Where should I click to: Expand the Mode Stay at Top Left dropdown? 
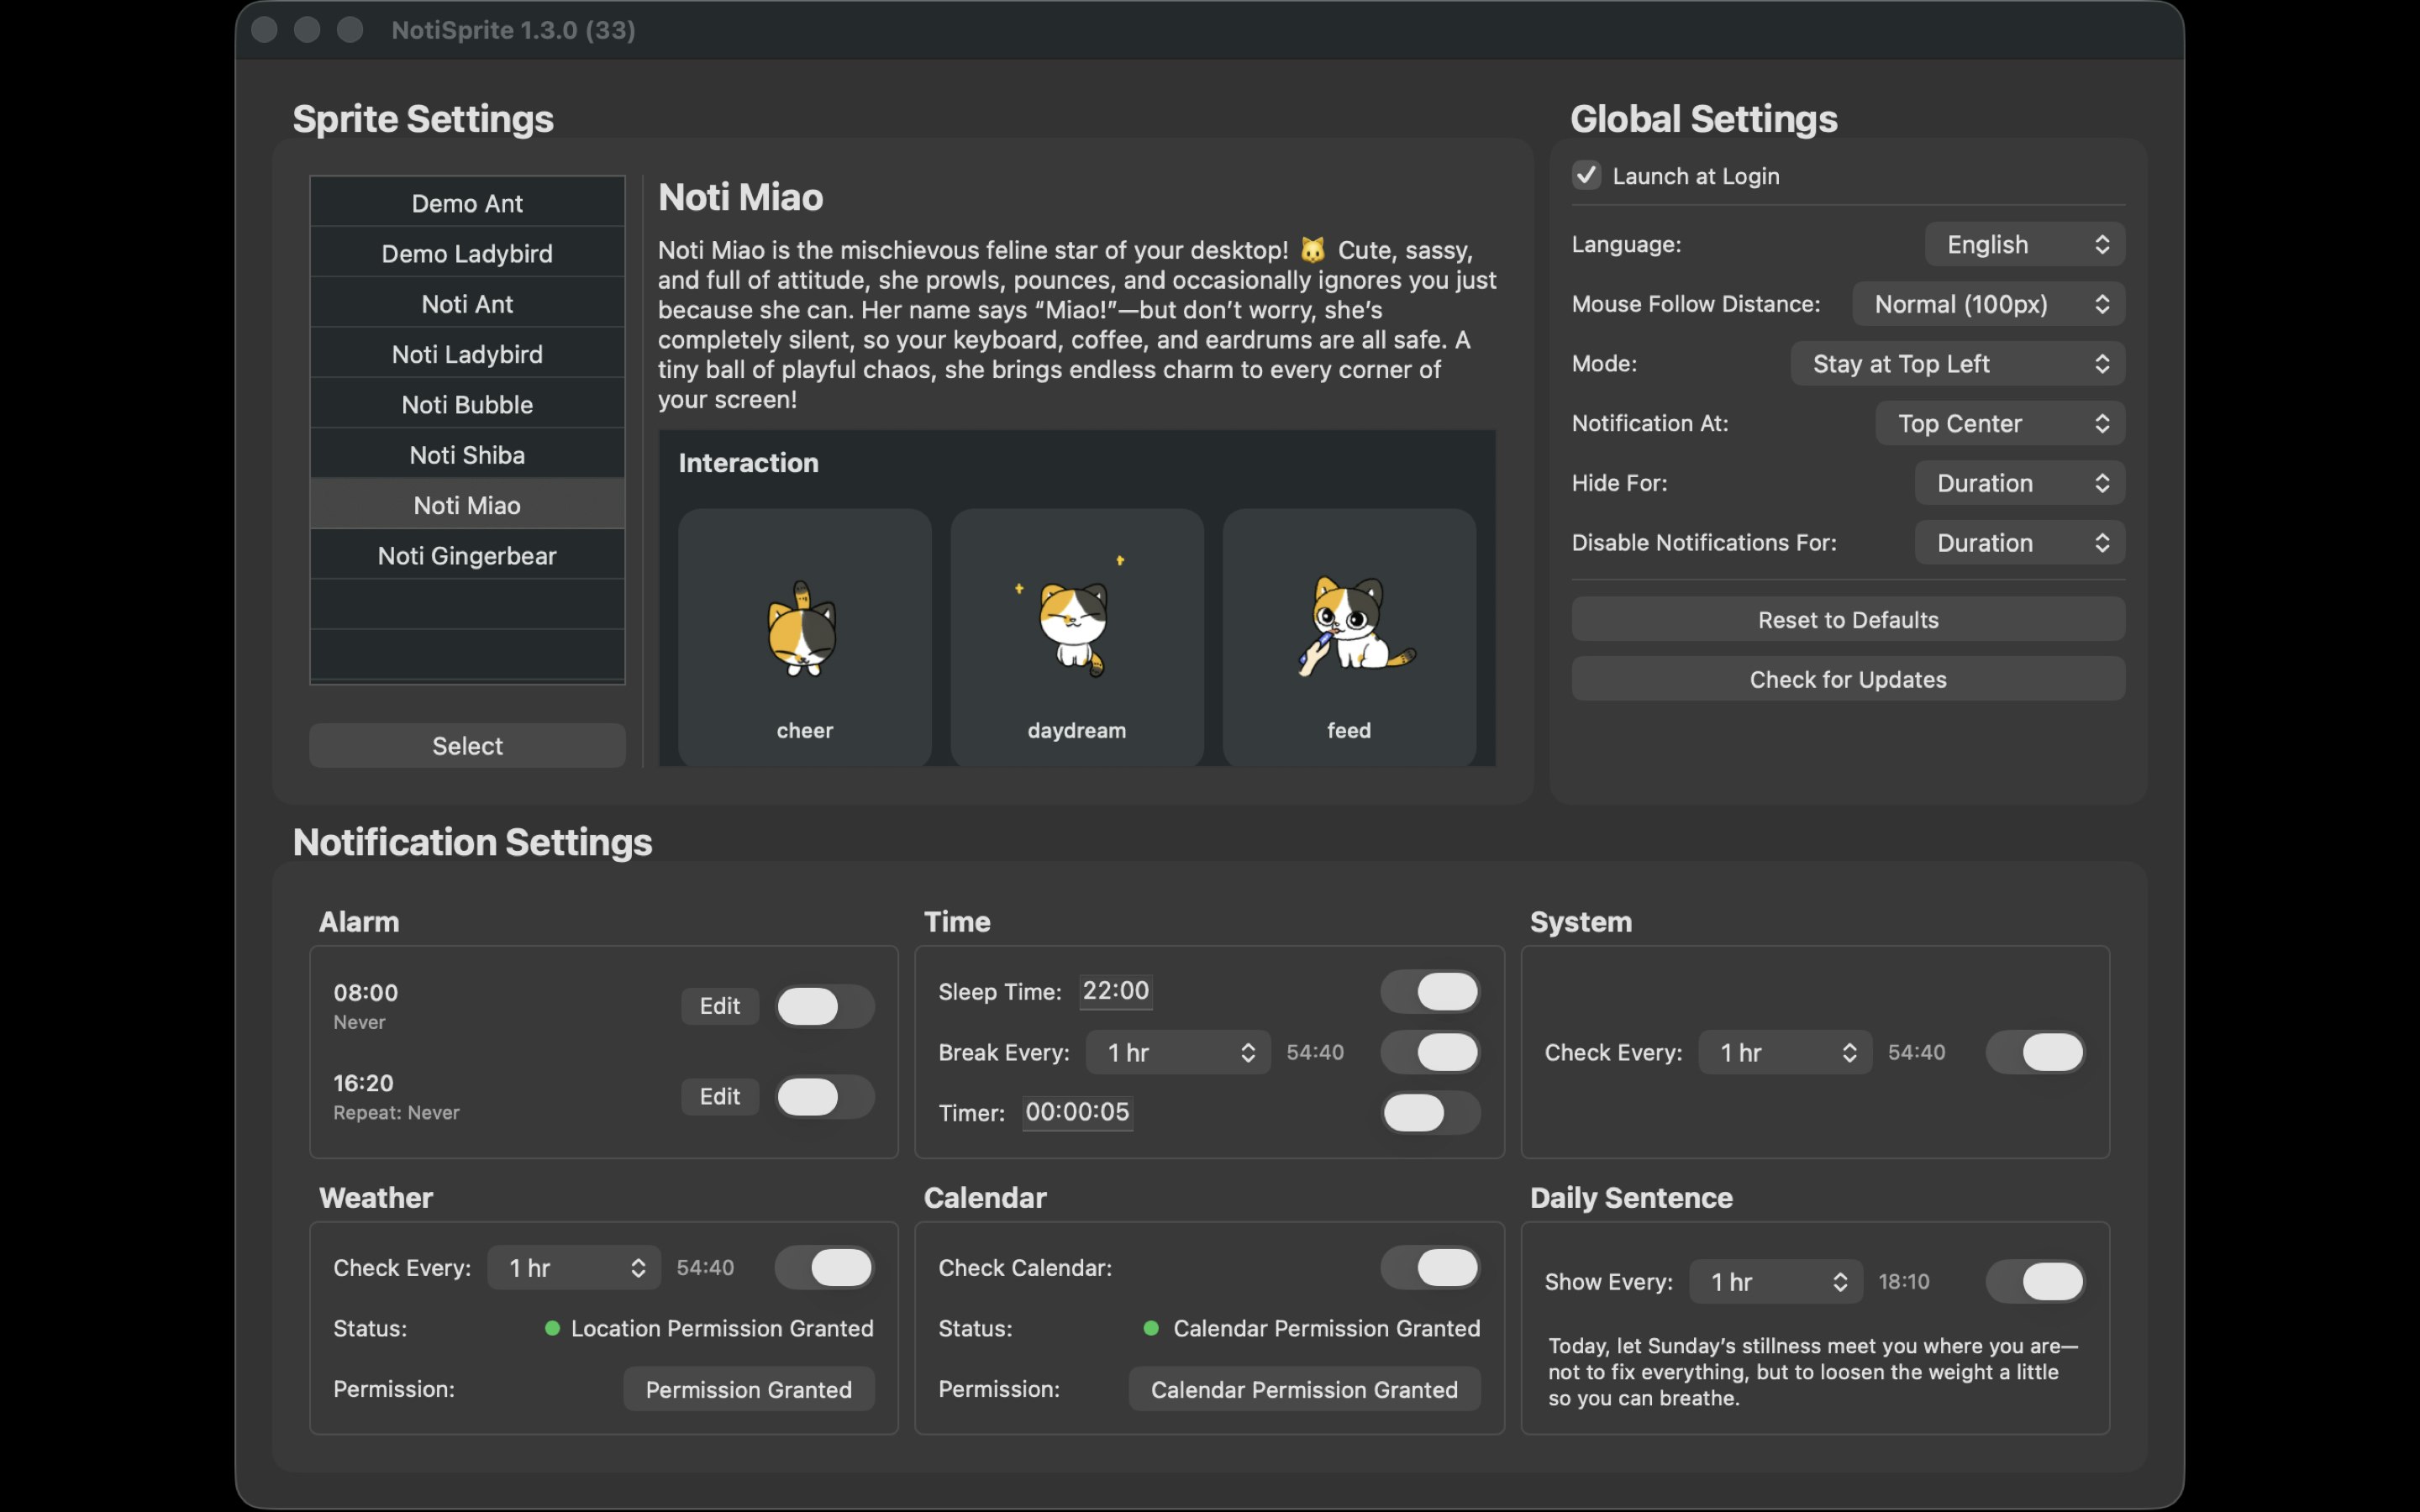click(x=1957, y=364)
